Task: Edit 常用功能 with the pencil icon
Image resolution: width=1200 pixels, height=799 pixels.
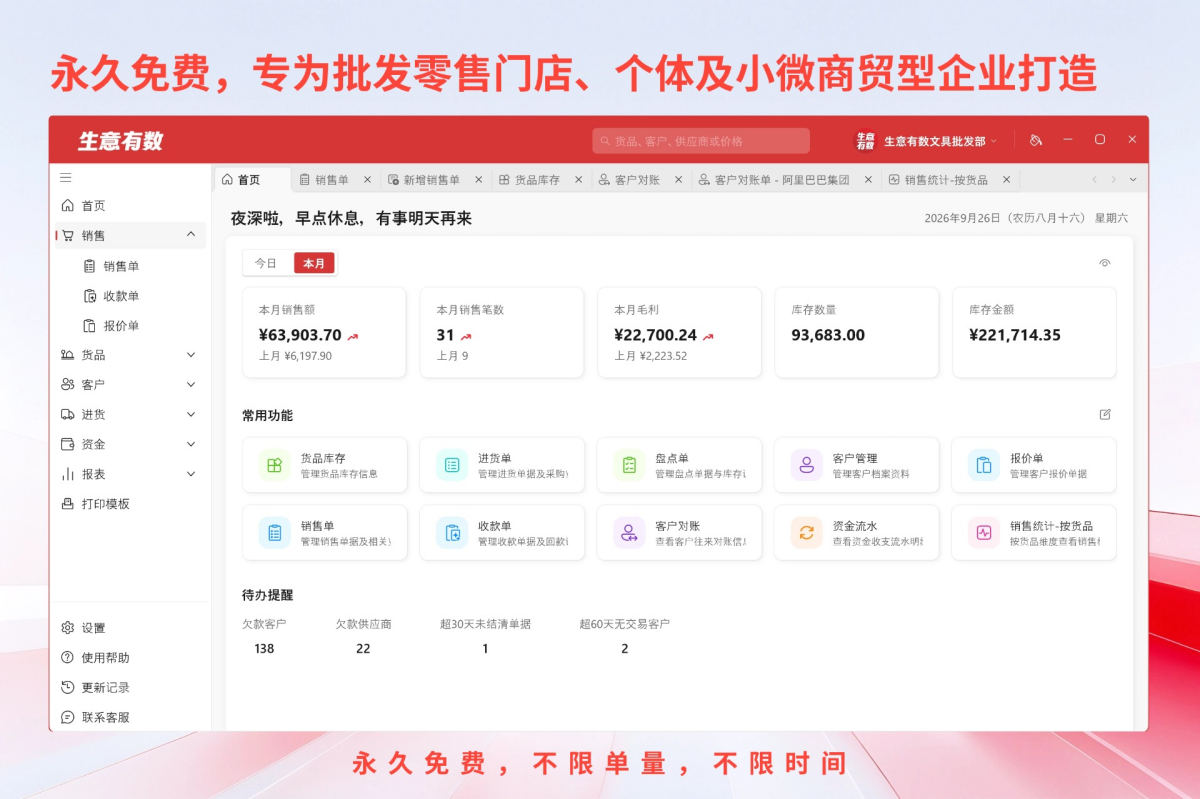Action: coord(1105,414)
